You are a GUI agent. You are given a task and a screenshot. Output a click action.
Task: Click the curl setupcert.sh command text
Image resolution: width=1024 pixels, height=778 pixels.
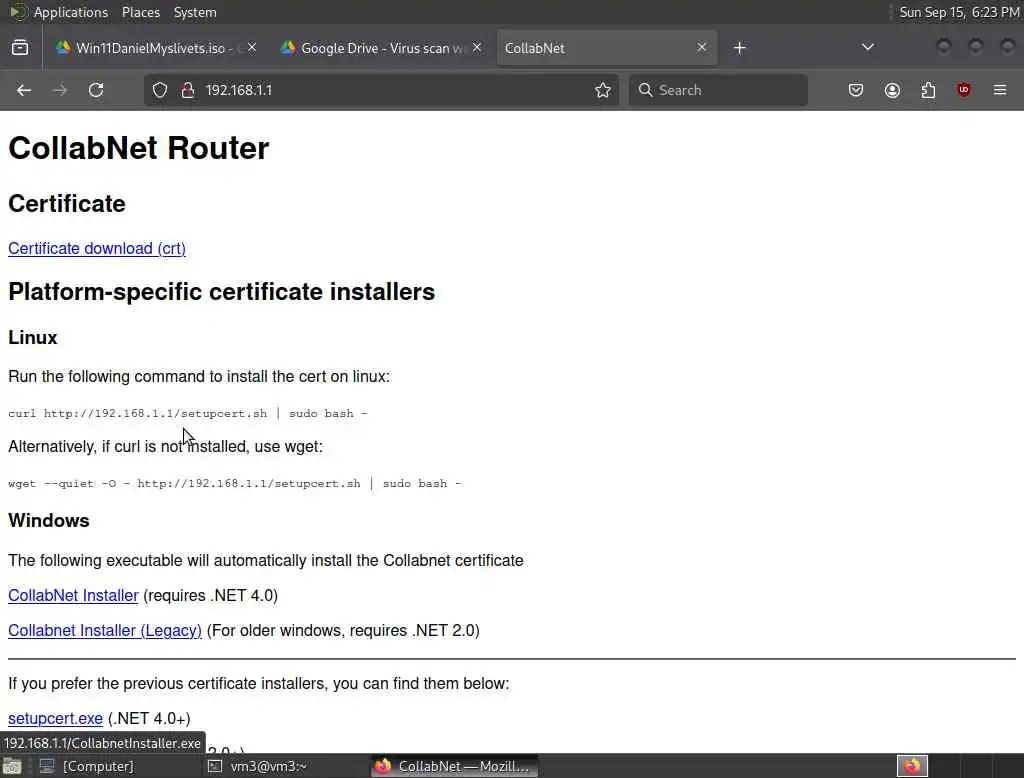tap(188, 413)
